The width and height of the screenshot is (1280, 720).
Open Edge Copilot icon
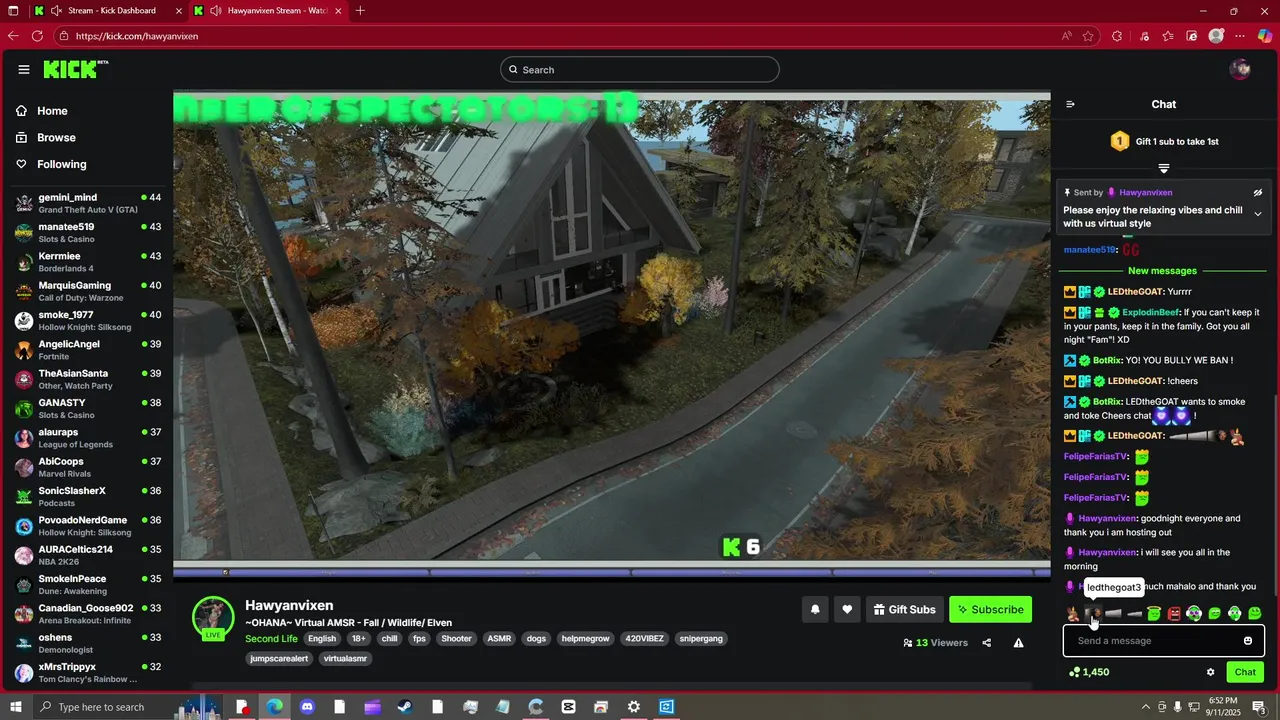point(1265,36)
